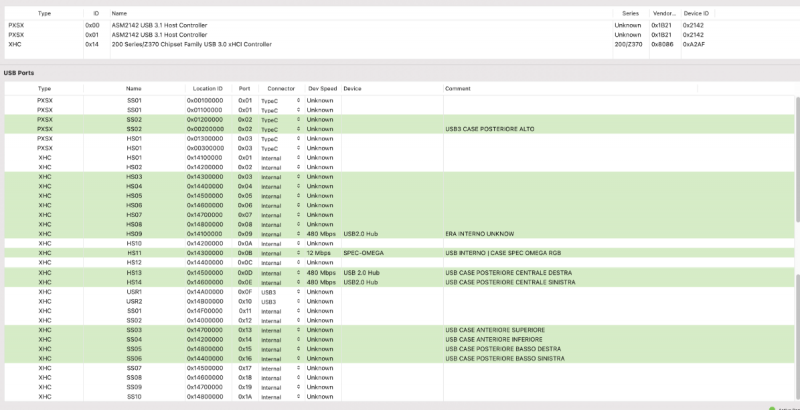Open the Connector dropdown for port SS03

click(x=298, y=329)
